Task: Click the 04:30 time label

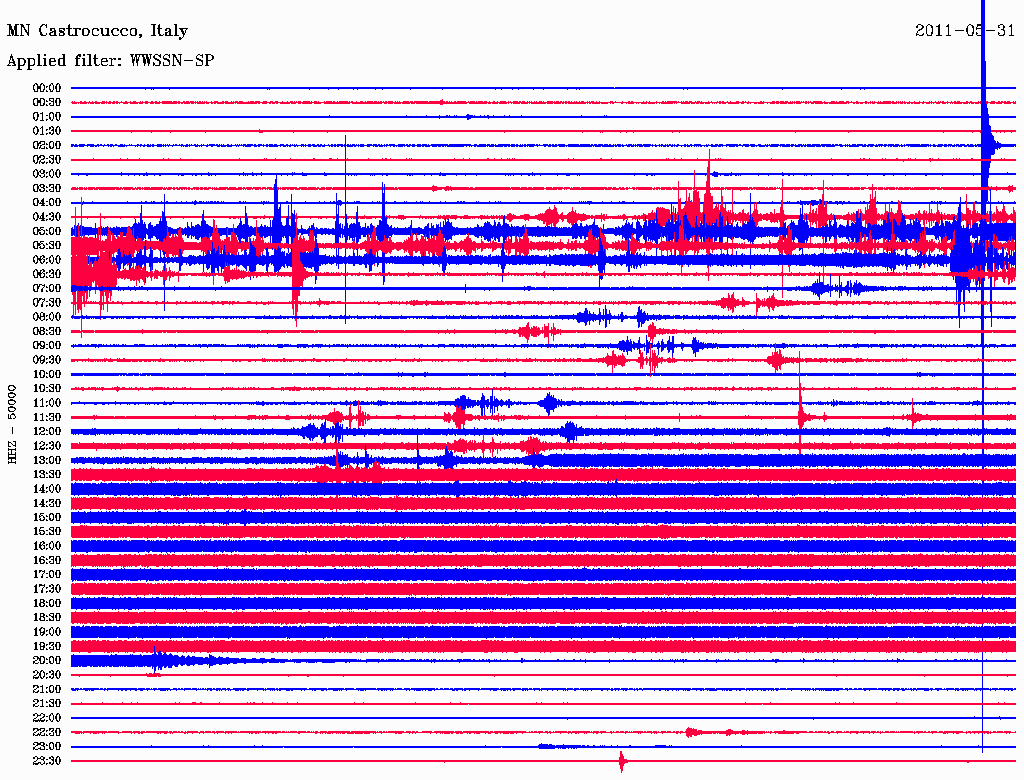Action: point(47,217)
